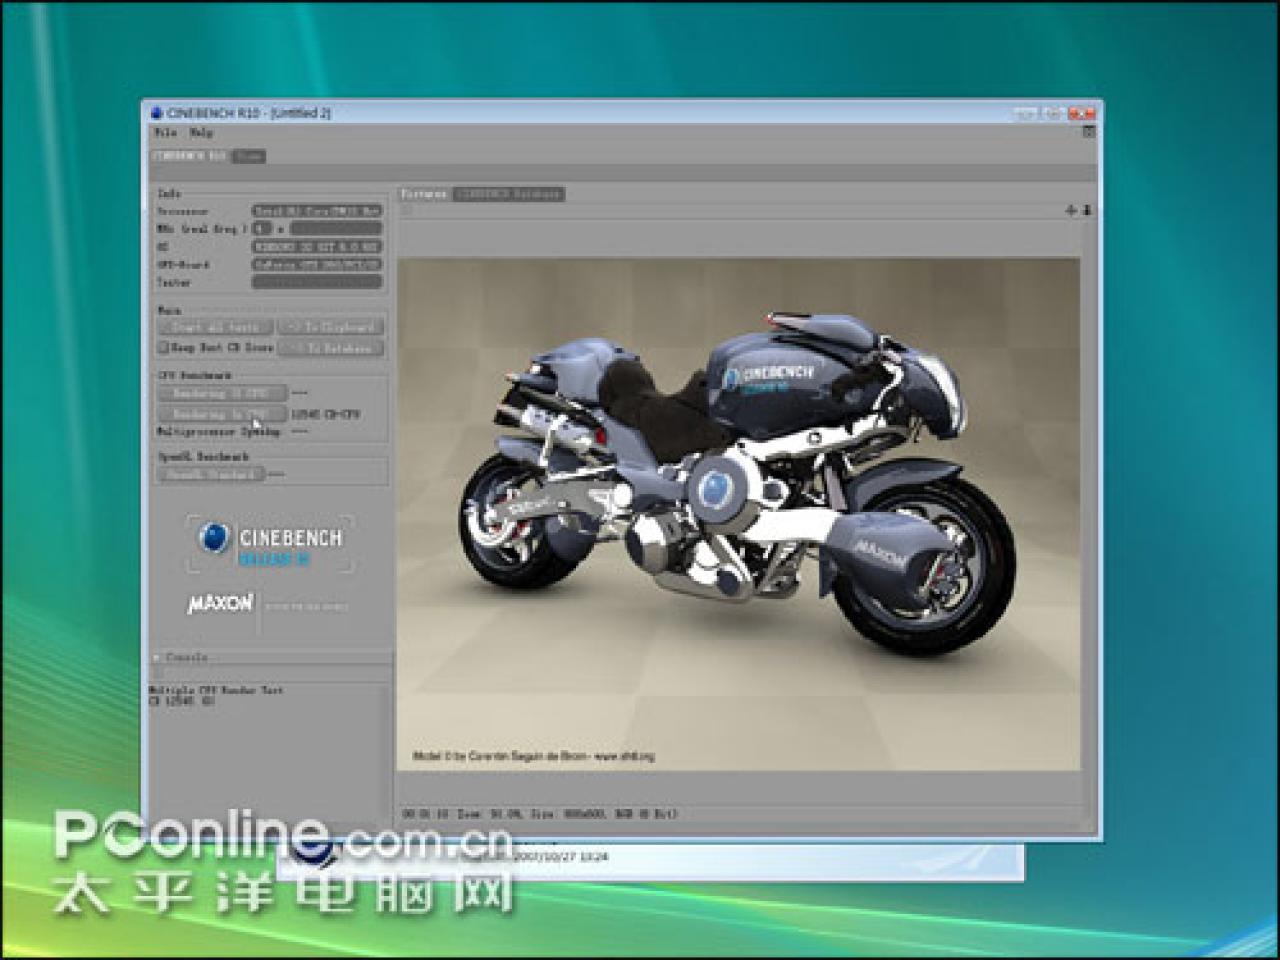Click the Start all tests button

(x=215, y=327)
